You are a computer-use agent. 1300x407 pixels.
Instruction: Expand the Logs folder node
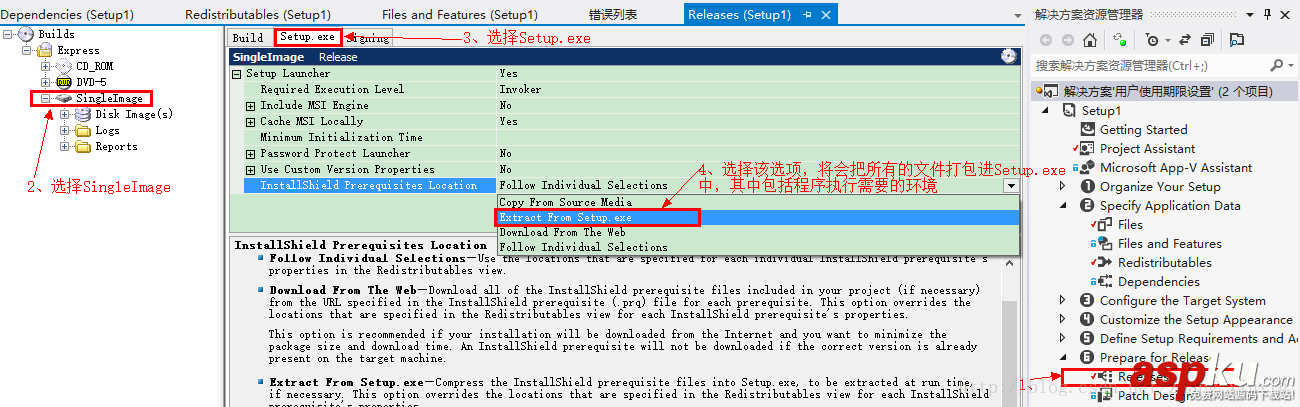pyautogui.click(x=65, y=130)
